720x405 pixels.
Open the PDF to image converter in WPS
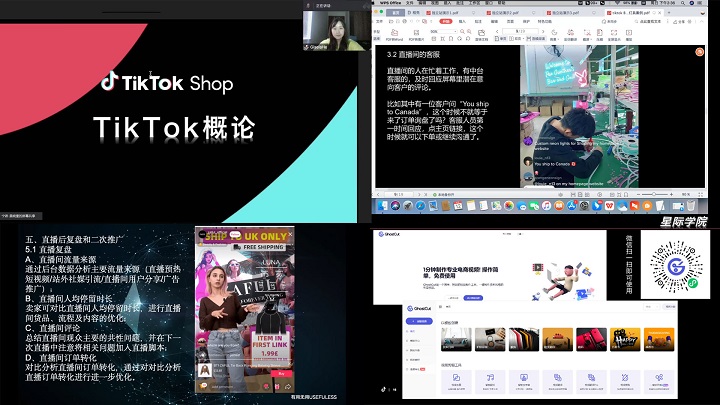pyautogui.click(x=416, y=35)
